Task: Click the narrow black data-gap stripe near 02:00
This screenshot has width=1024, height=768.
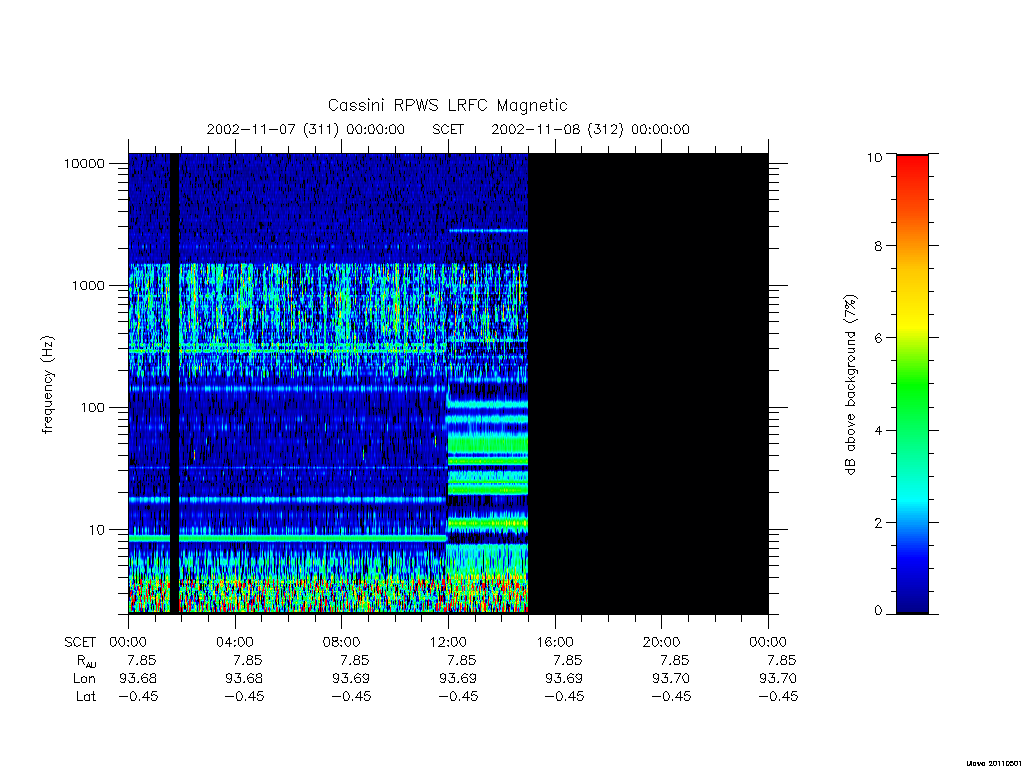Action: pyautogui.click(x=174, y=383)
